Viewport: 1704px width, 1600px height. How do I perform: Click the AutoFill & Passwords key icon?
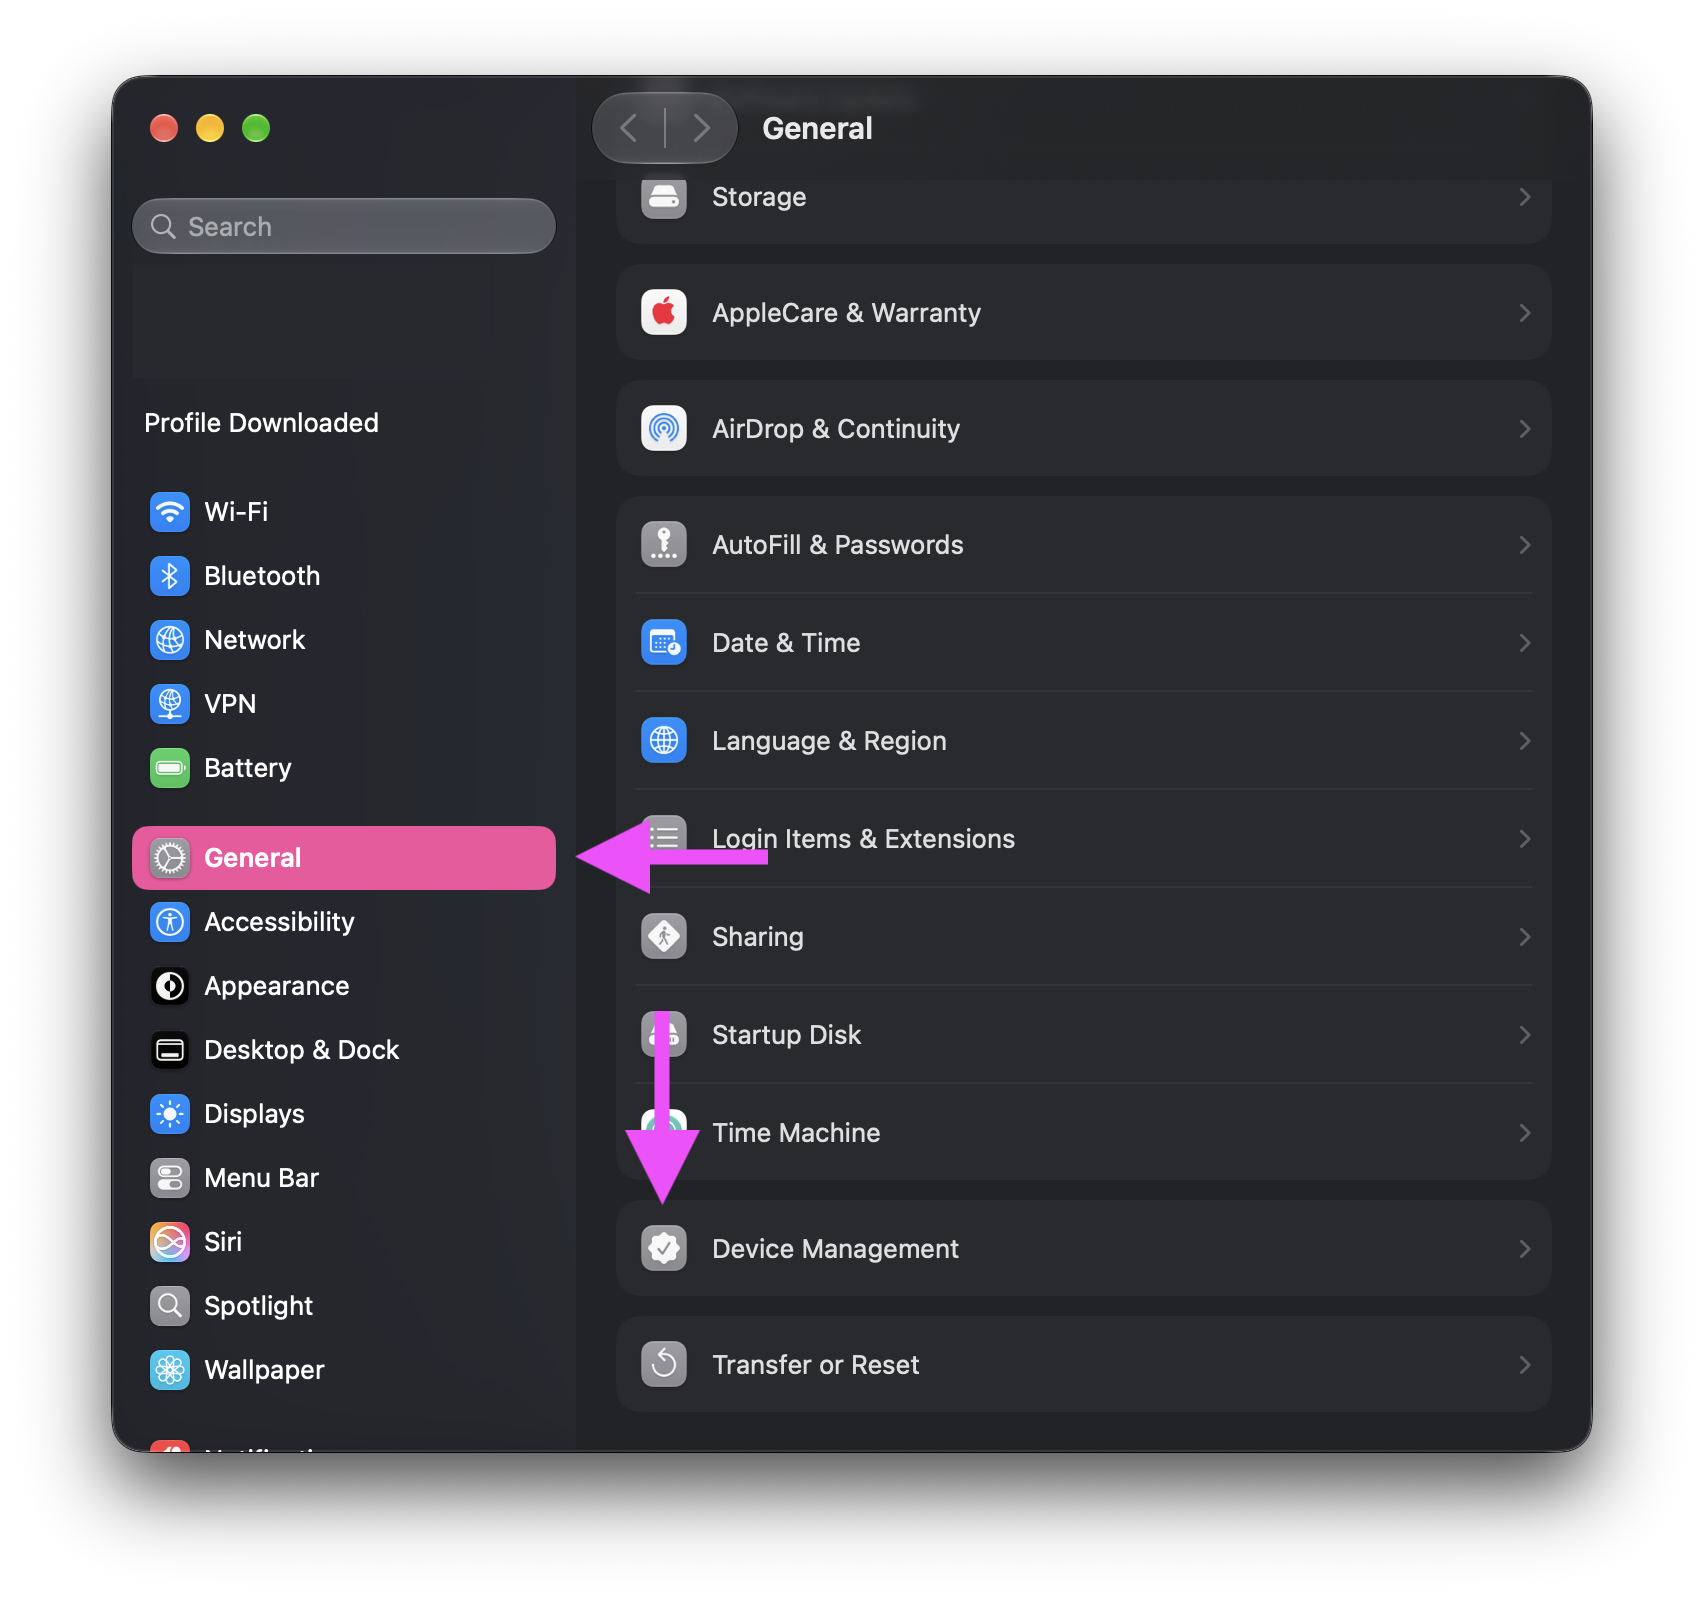point(664,545)
